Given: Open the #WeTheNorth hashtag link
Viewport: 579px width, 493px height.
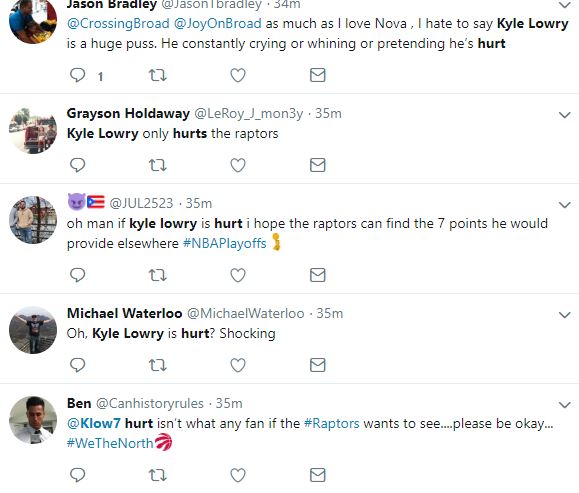Looking at the screenshot, I should pyautogui.click(x=110, y=443).
